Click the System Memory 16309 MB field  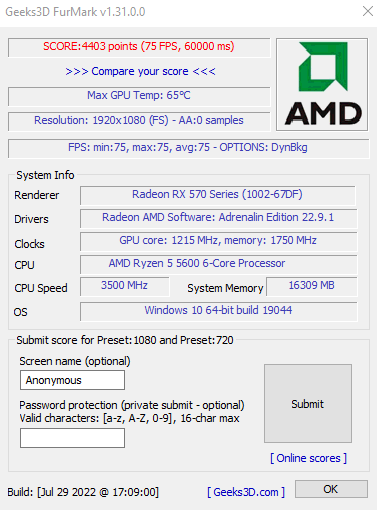coord(311,286)
